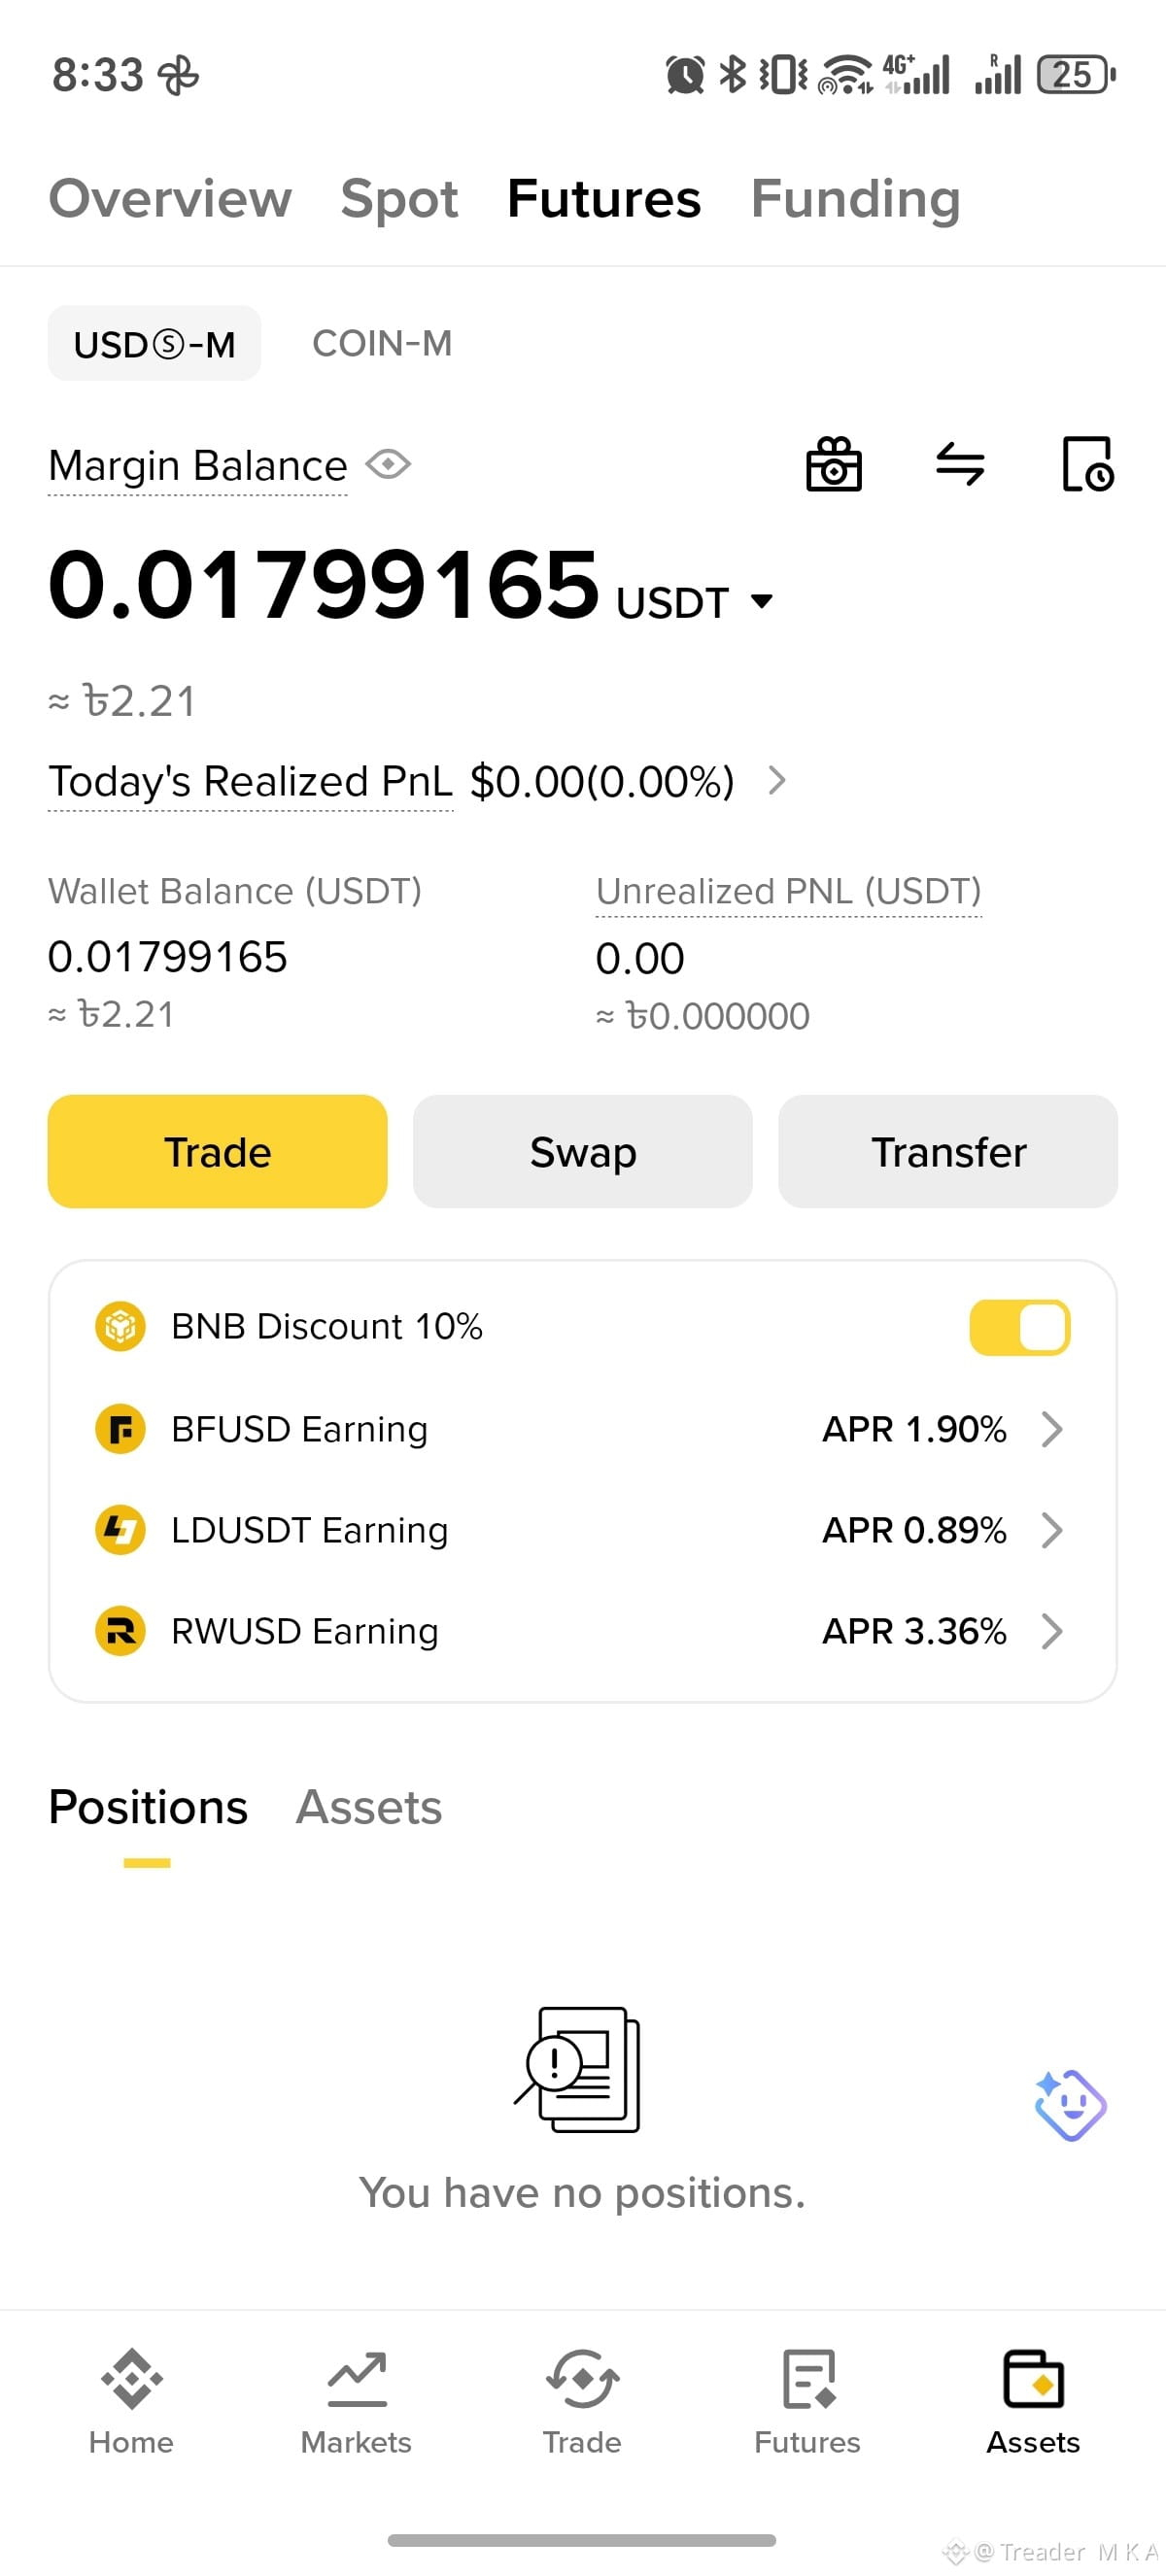The height and width of the screenshot is (2576, 1166).
Task: Expand the RWUSD Earning APR row
Action: coord(583,1631)
